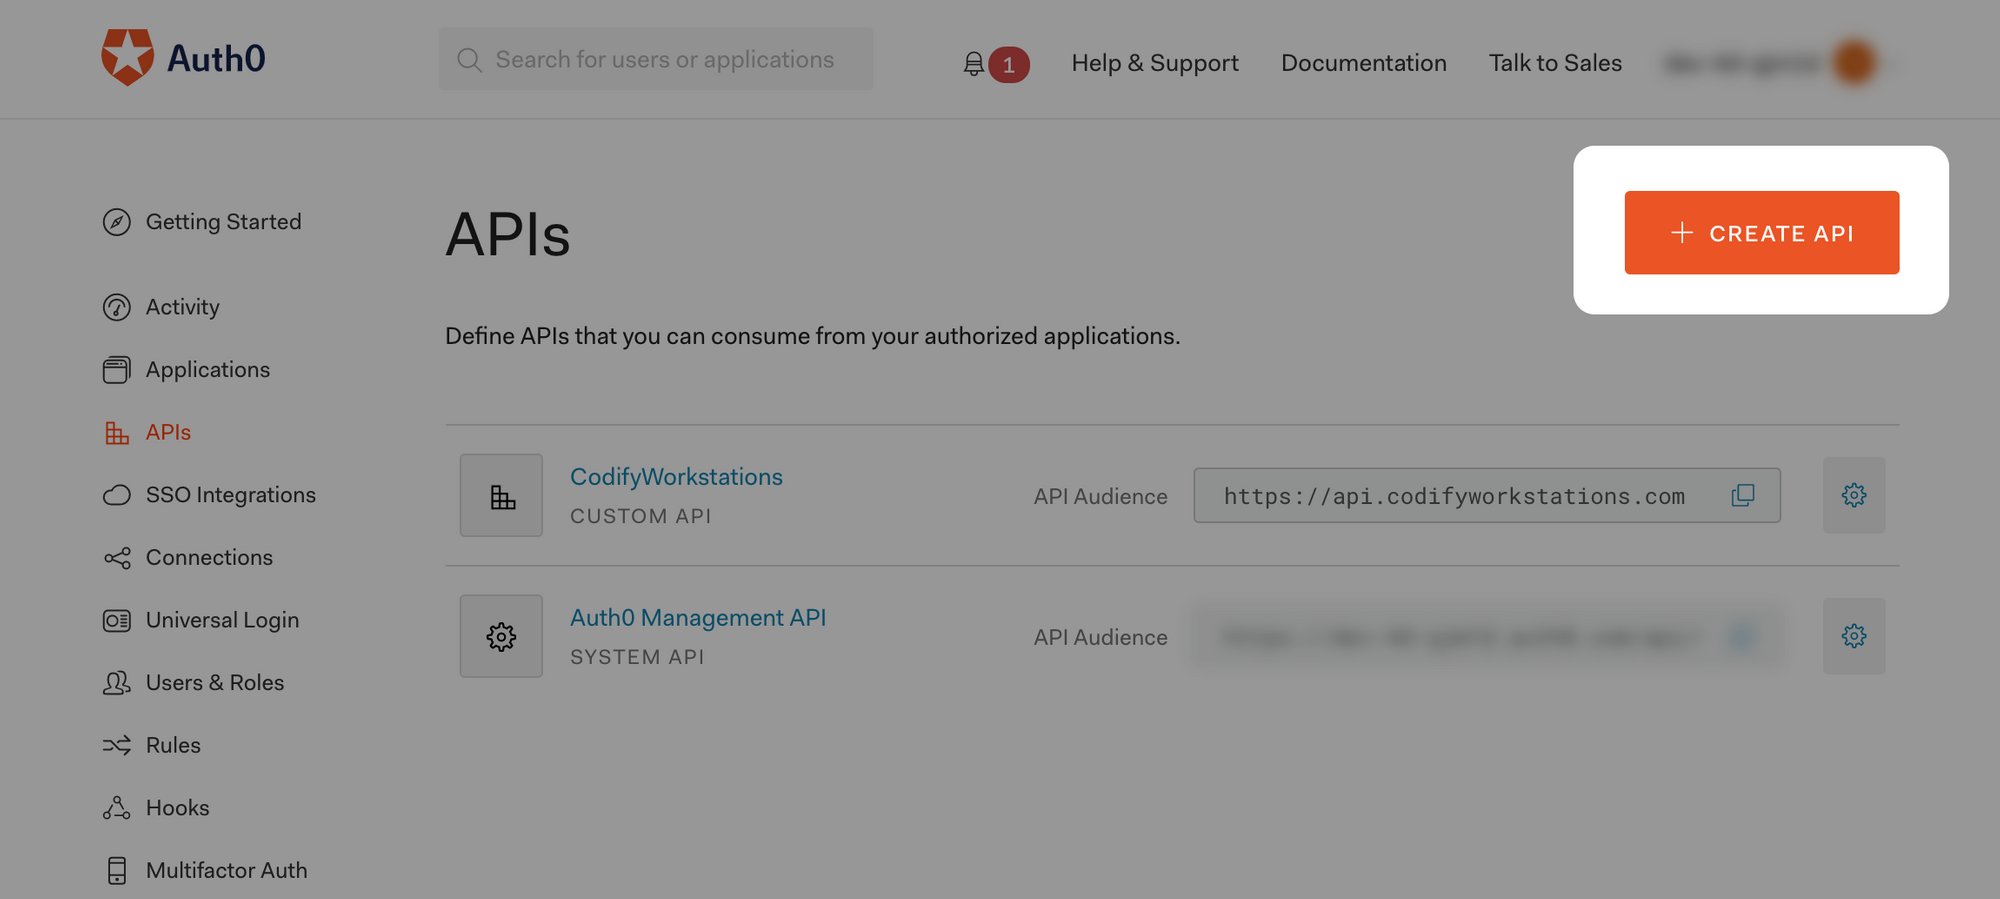This screenshot has height=899, width=2000.
Task: Open Applications in sidebar
Action: [x=208, y=370]
